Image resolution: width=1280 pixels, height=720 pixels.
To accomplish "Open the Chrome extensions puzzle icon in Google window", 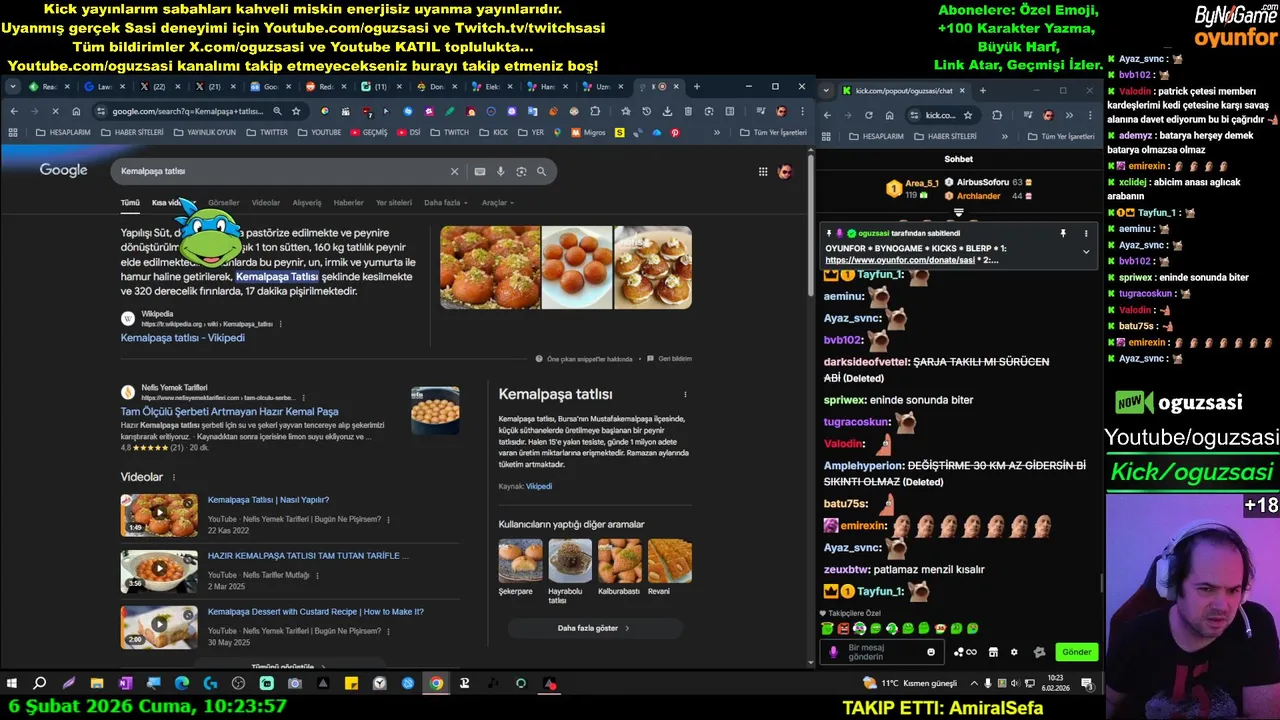I will (x=595, y=111).
